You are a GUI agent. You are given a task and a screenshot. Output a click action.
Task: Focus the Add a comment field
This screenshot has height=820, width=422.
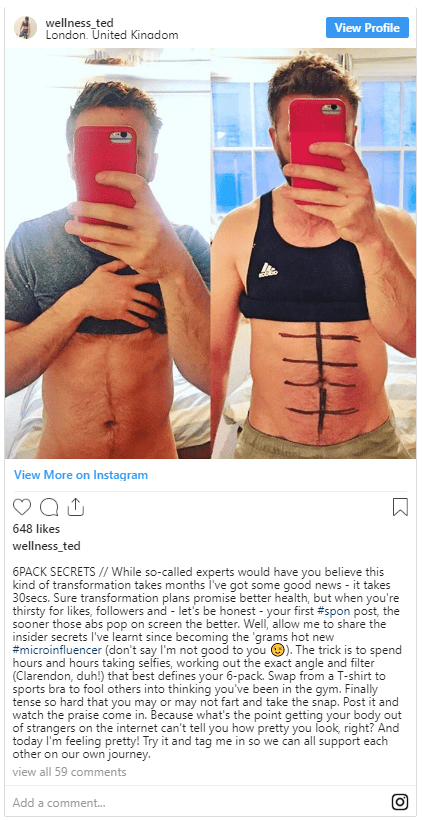click(x=199, y=802)
